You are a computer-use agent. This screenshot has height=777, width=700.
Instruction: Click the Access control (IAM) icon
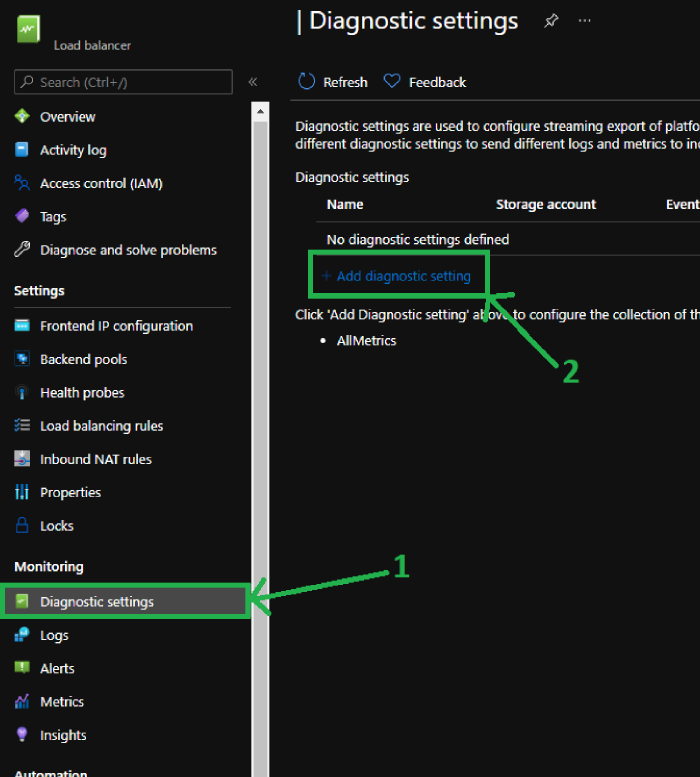pyautogui.click(x=22, y=183)
